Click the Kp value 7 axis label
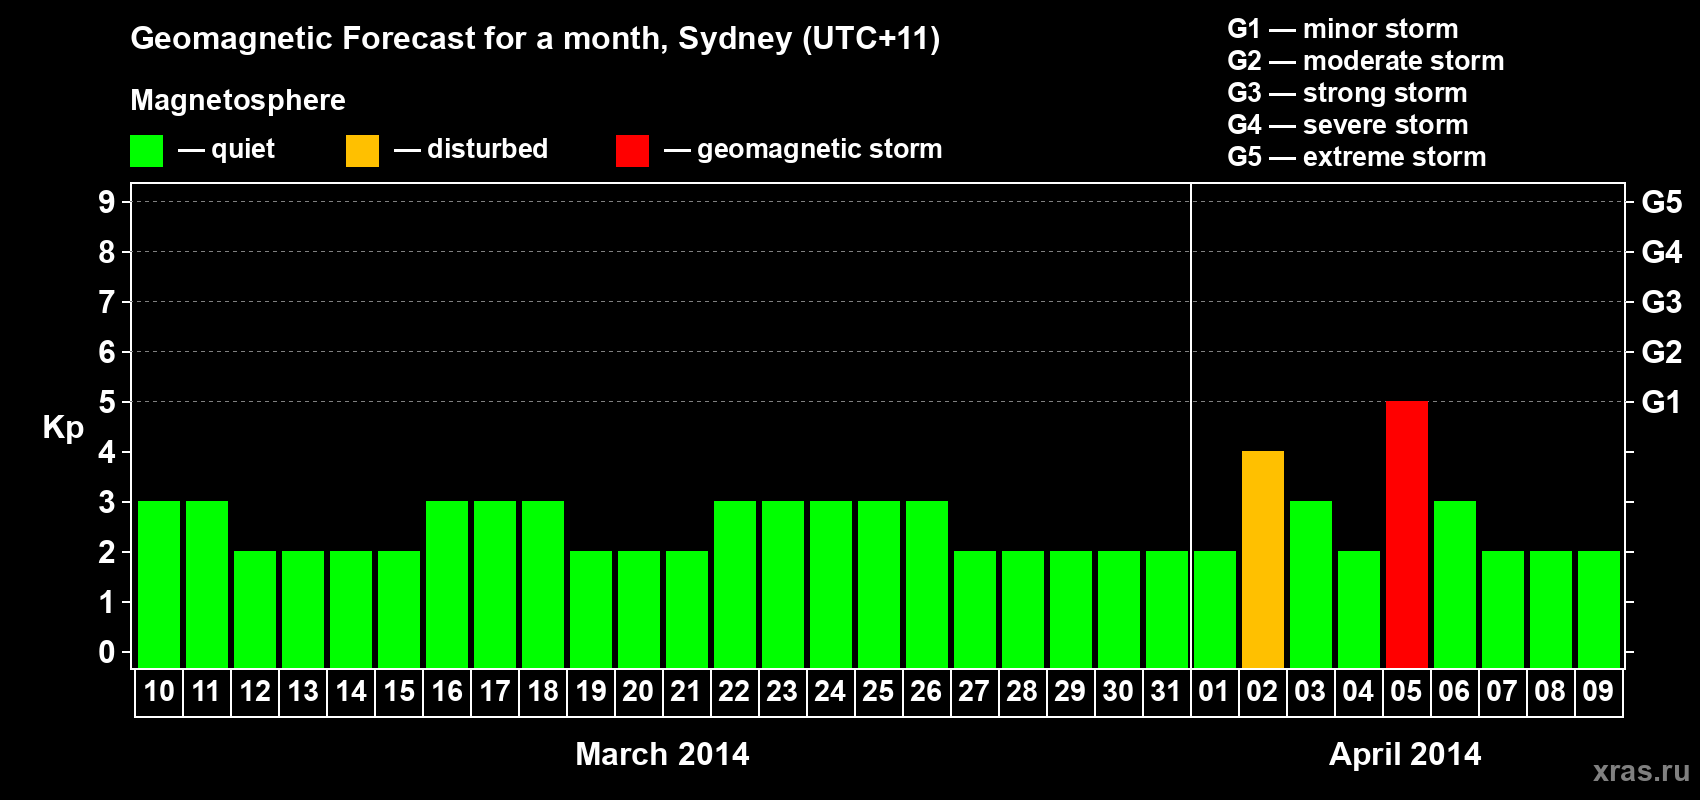Image resolution: width=1700 pixels, height=800 pixels. tap(107, 302)
